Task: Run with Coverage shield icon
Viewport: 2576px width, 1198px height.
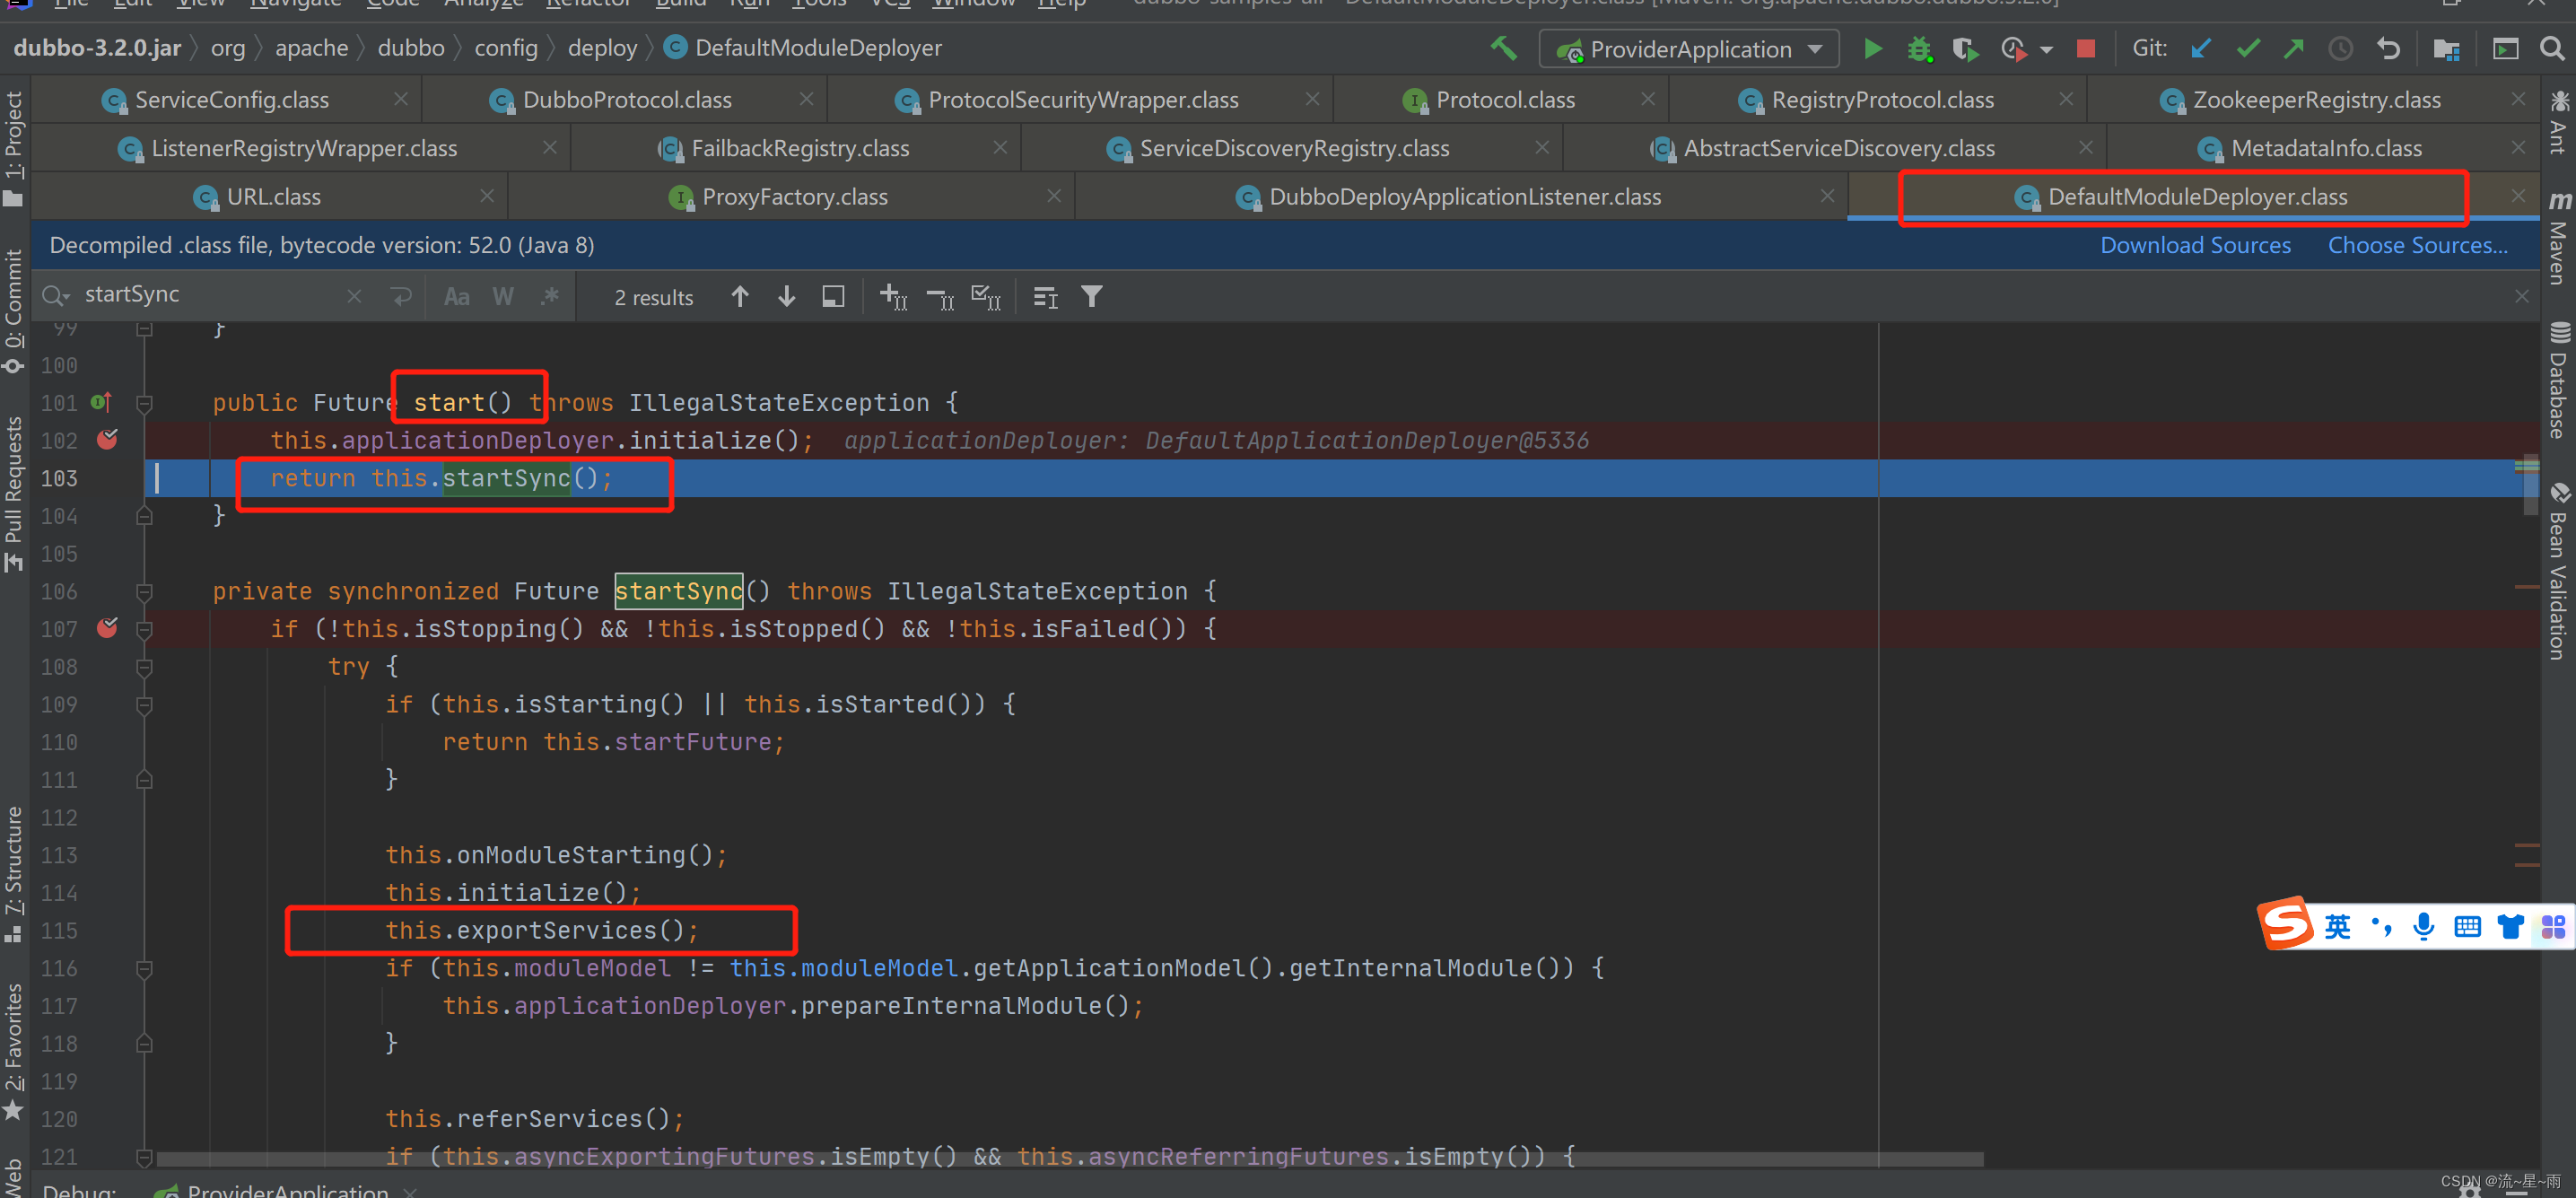Action: click(1964, 48)
